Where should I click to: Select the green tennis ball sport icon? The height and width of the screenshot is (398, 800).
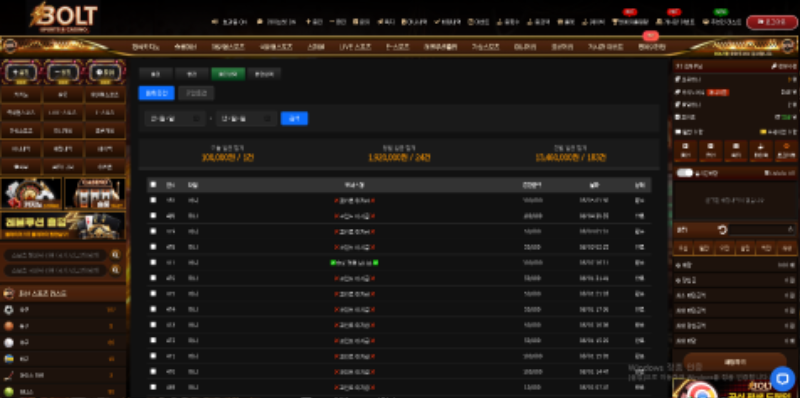9,391
